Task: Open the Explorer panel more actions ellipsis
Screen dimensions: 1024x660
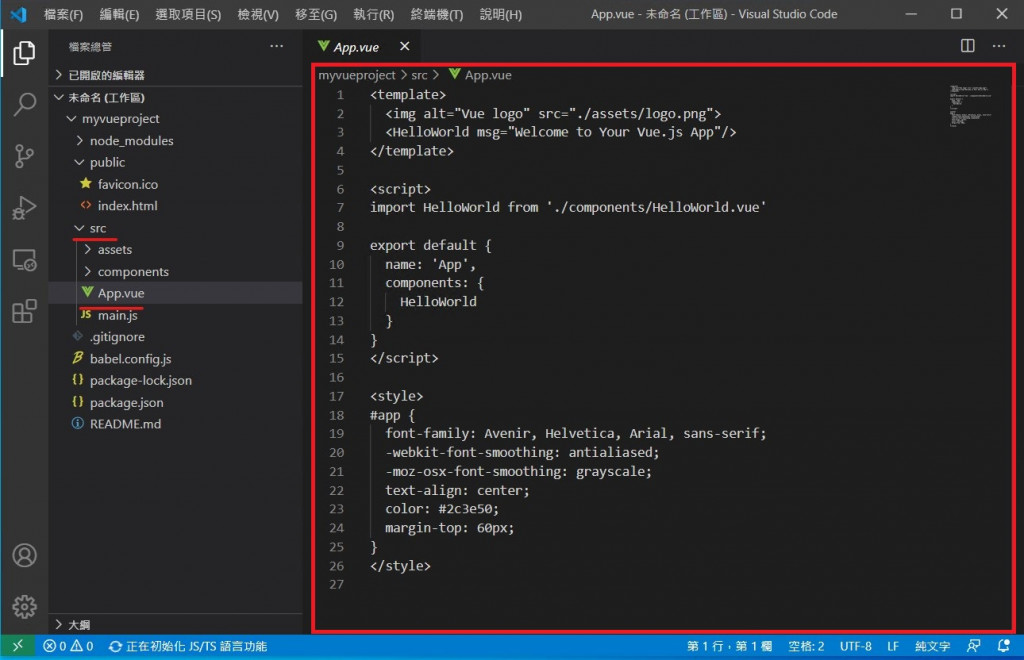Action: pyautogui.click(x=276, y=46)
